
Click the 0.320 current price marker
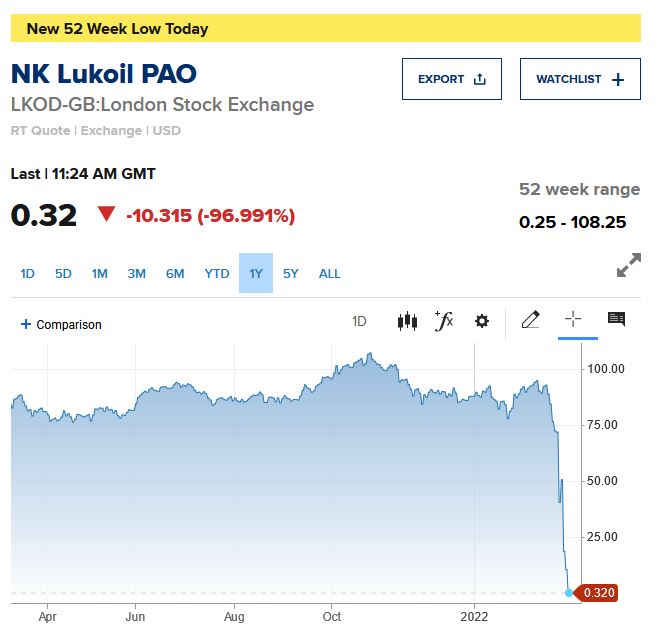(x=597, y=593)
